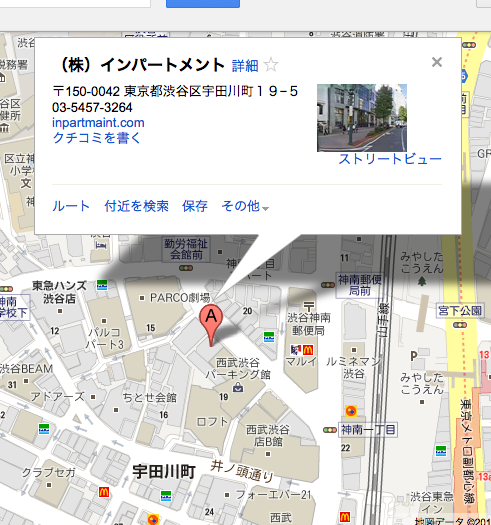Screen dimensions: 491x525
Task: Click the 西武渋谷パーキング館 label
Action: [238, 368]
